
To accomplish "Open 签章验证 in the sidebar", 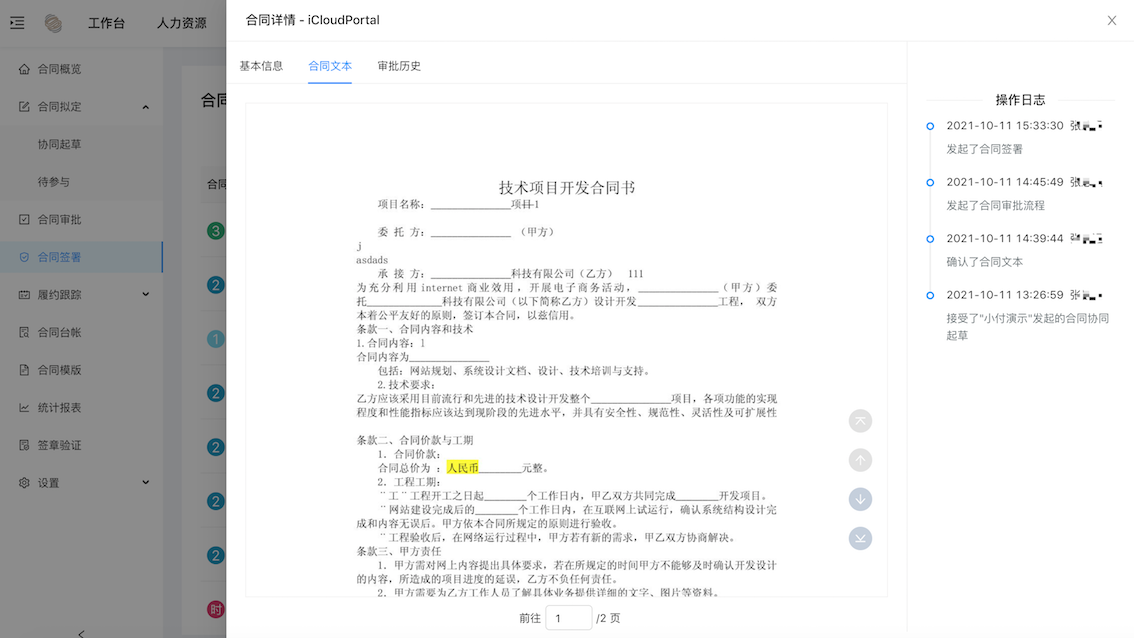I will 59,445.
